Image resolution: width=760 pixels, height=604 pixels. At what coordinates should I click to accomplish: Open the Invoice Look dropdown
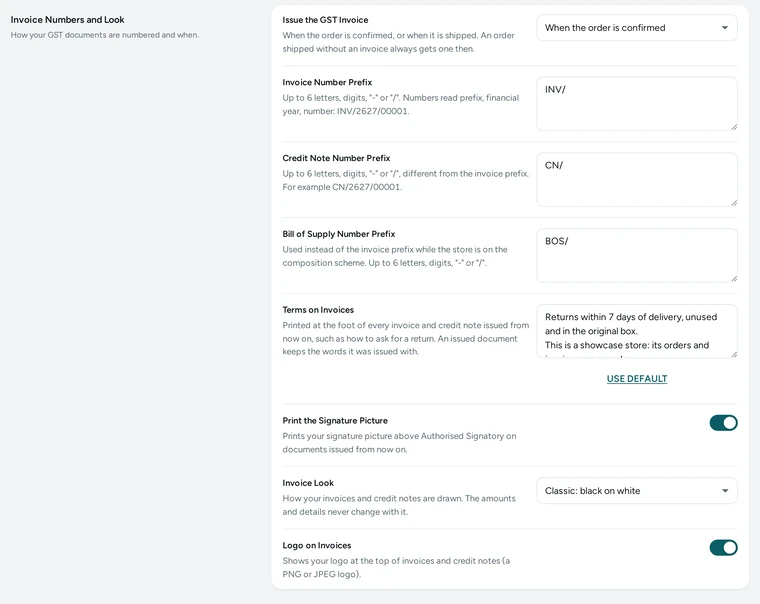(x=637, y=491)
